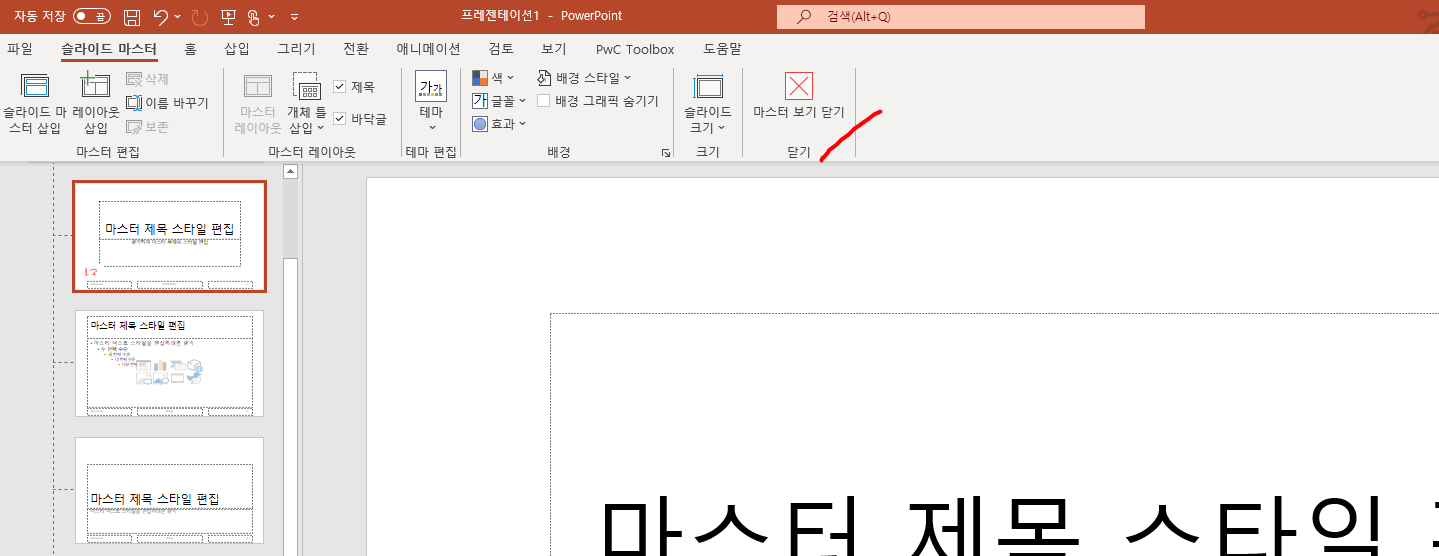The height and width of the screenshot is (556, 1439).
Task: Open the 그리기 tab
Action: [x=296, y=49]
